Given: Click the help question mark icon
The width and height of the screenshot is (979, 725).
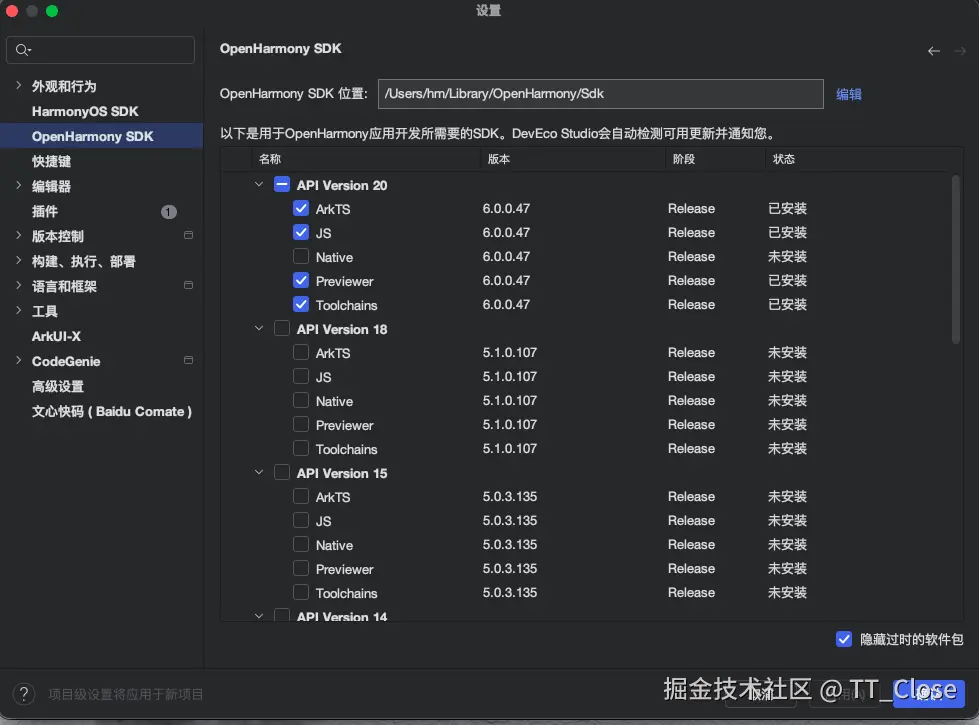Looking at the screenshot, I should click(x=23, y=693).
